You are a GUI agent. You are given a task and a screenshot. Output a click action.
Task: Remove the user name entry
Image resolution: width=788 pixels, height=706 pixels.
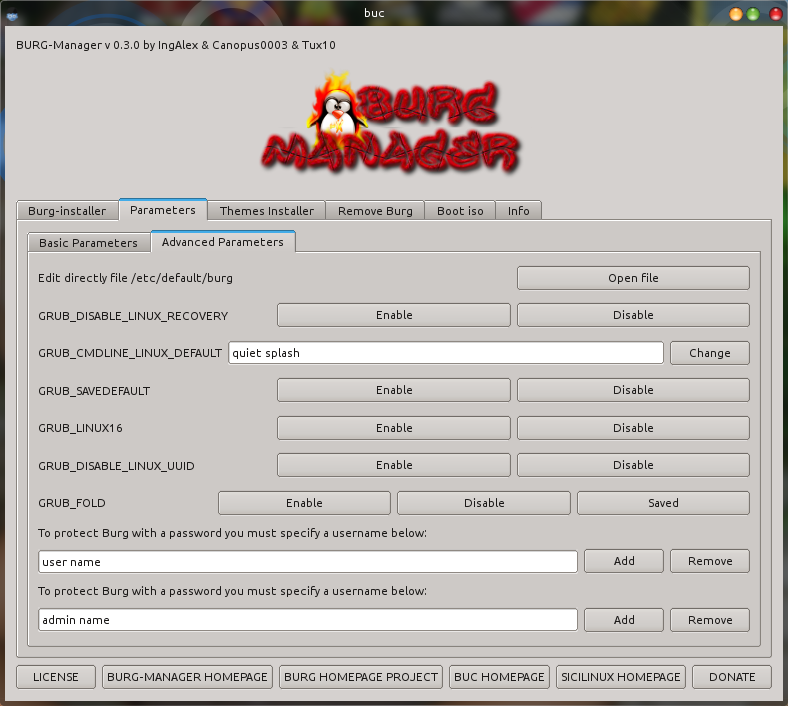[709, 561]
